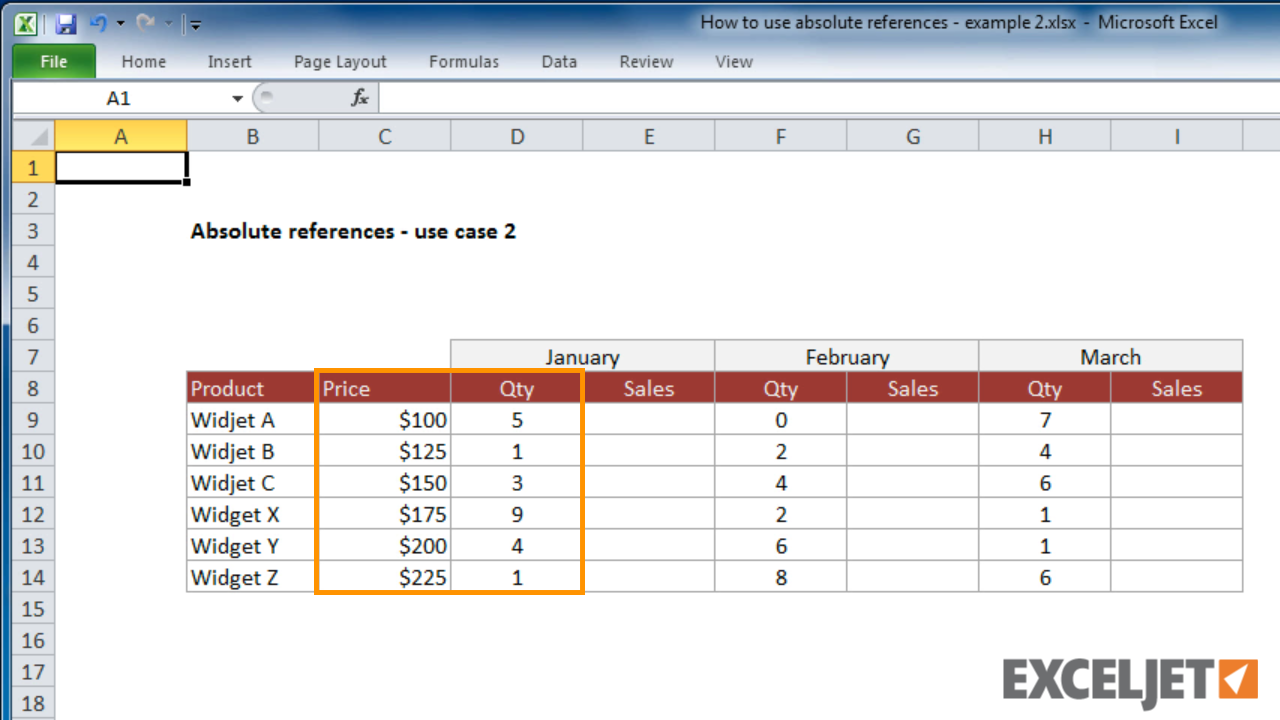Click empty March Sales cell for Widget Z
Image resolution: width=1280 pixels, height=720 pixels.
(x=1177, y=577)
